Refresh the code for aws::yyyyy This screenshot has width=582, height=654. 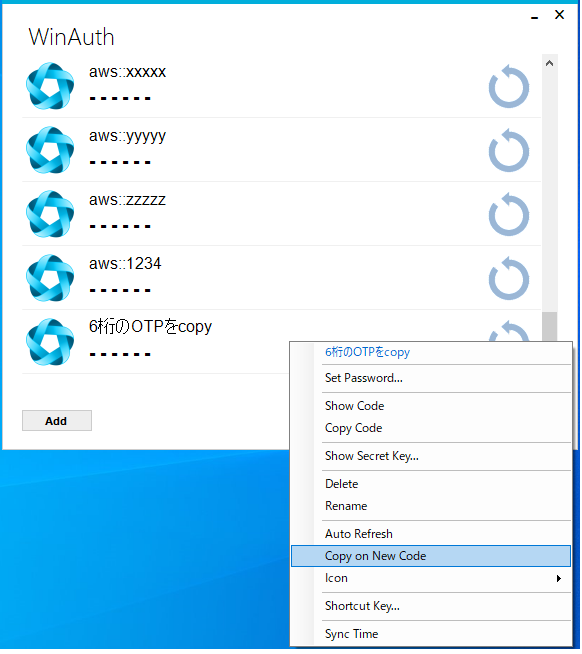click(510, 150)
